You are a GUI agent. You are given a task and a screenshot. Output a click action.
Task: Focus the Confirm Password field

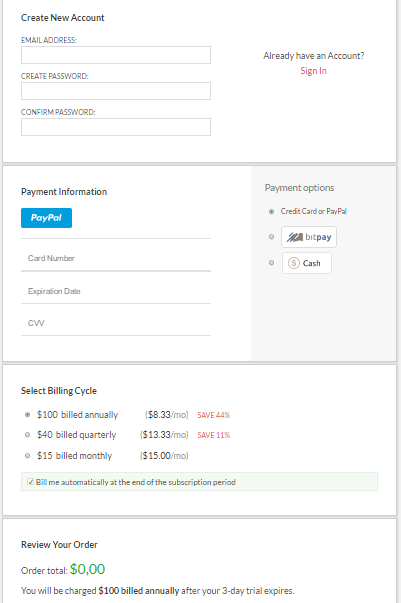(116, 127)
